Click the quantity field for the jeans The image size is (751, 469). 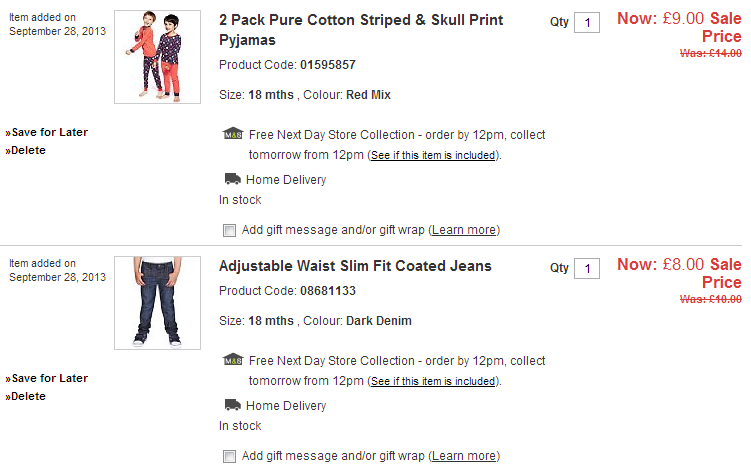587,268
